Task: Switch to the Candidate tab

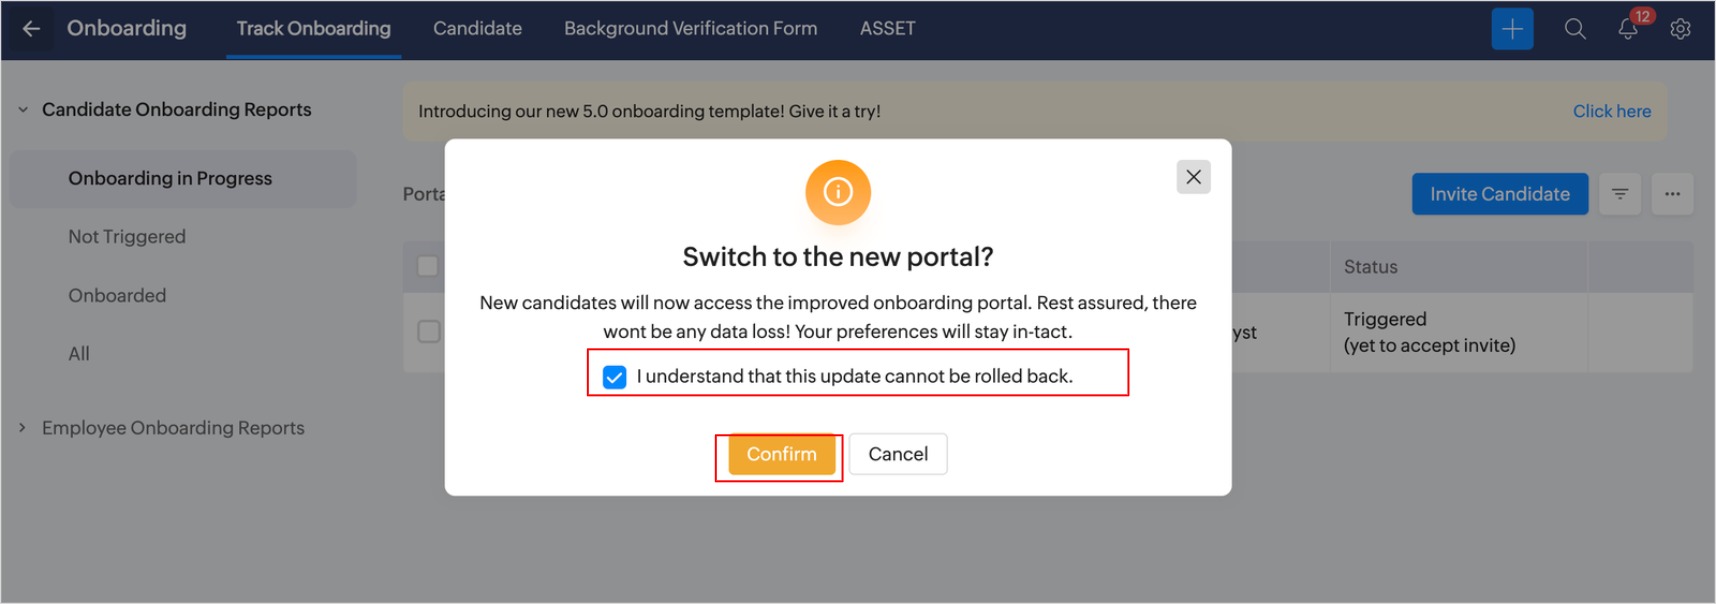Action: 477,29
